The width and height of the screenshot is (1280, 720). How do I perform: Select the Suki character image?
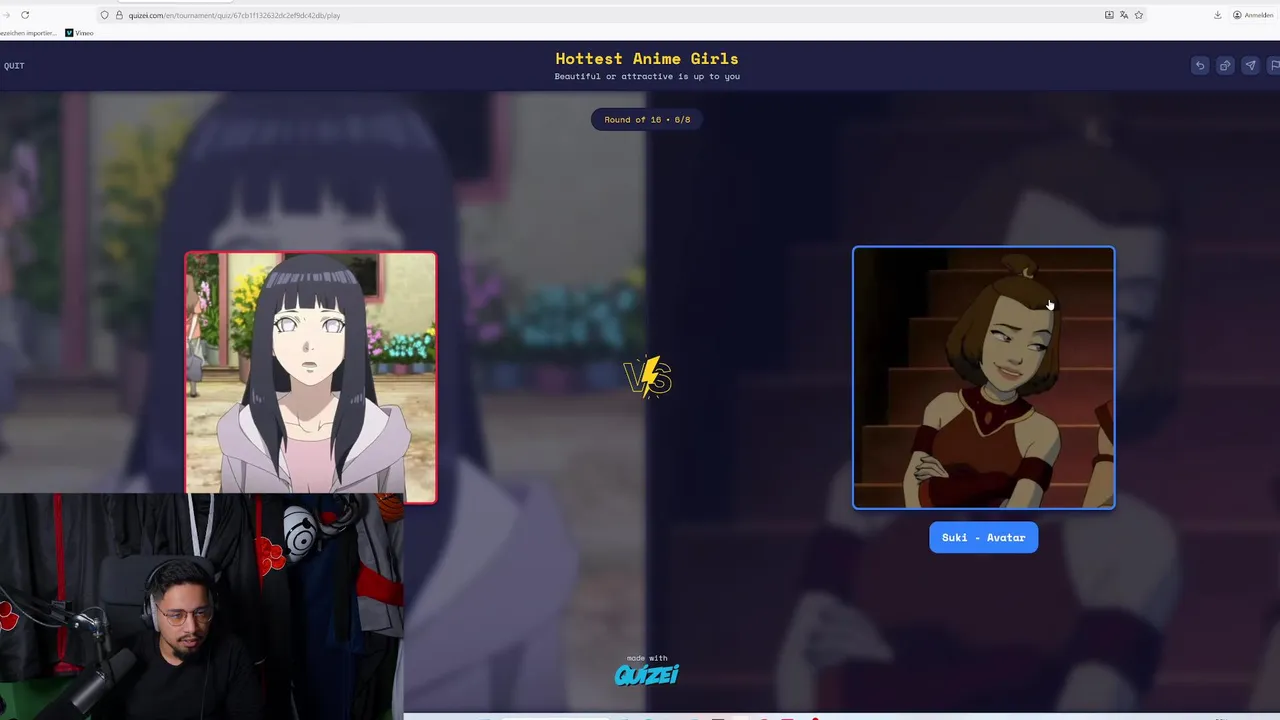[984, 378]
